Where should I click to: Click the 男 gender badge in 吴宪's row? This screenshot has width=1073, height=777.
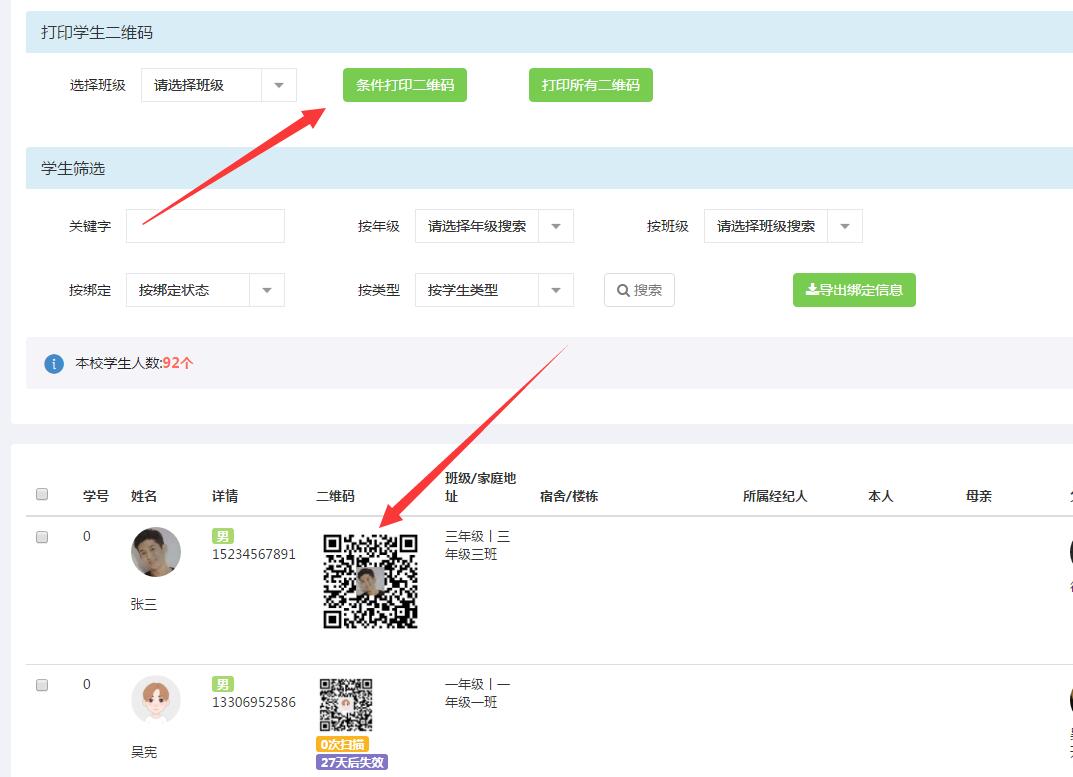coord(222,684)
